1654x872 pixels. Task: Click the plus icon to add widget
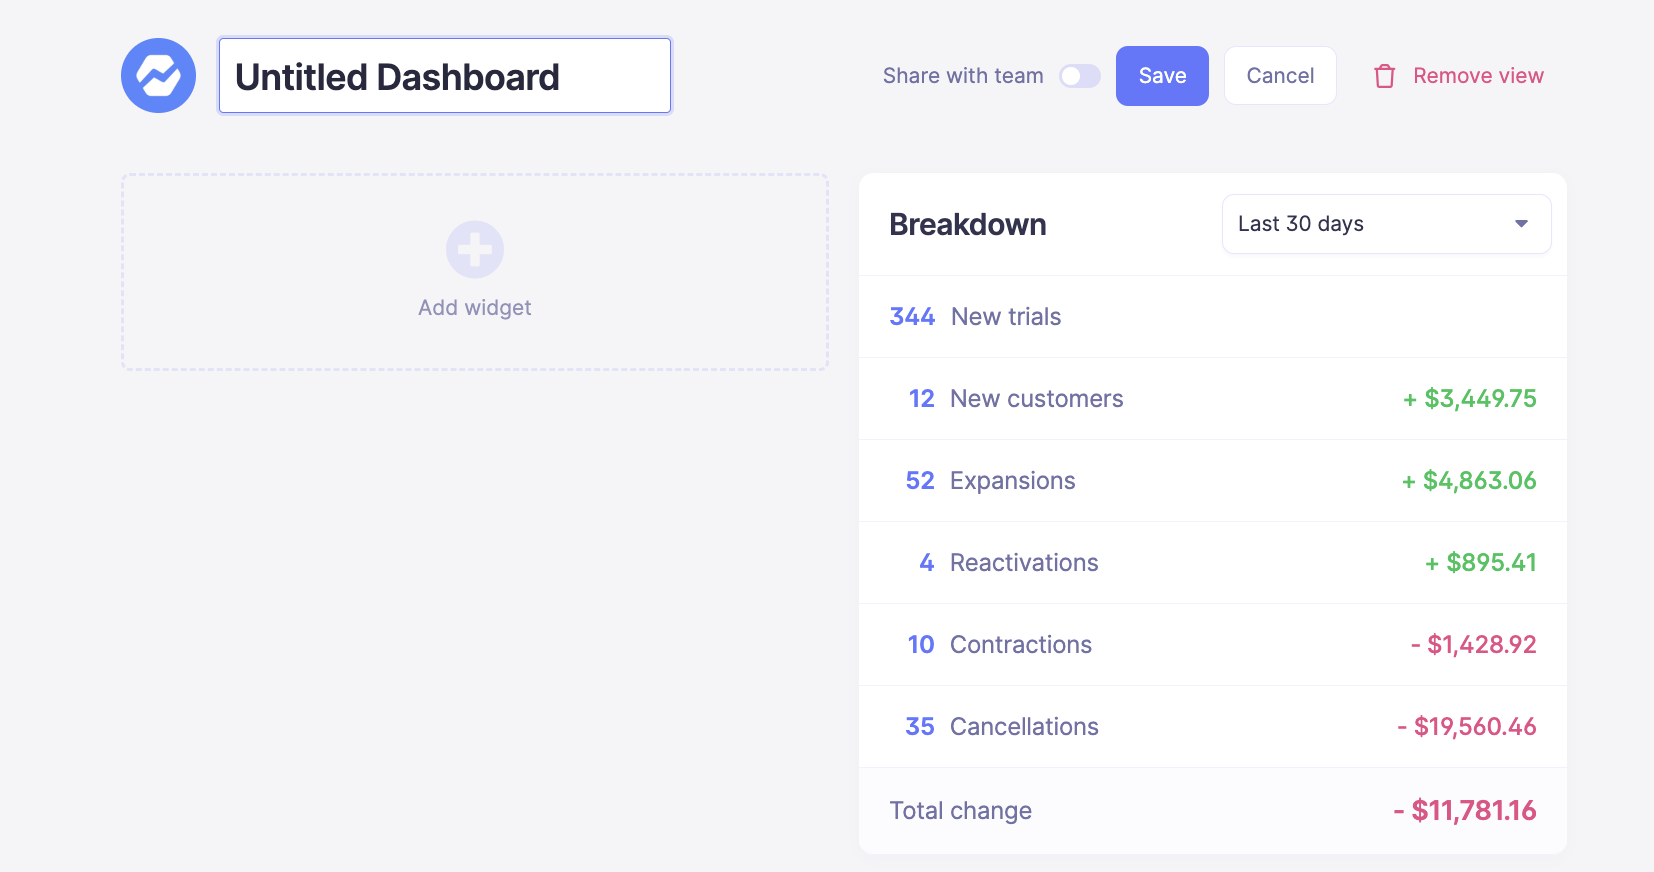click(475, 249)
